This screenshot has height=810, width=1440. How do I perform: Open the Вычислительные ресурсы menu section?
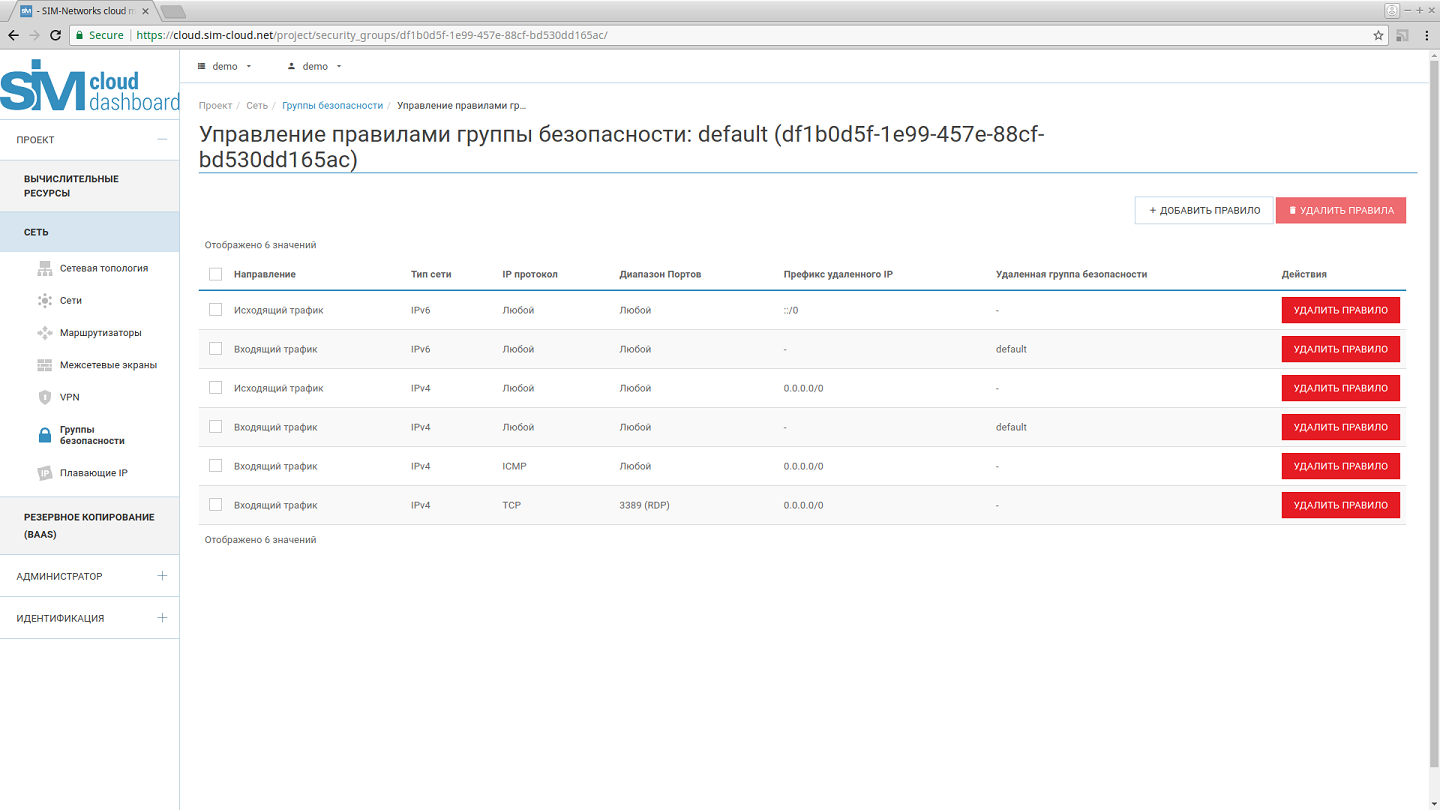pos(72,186)
